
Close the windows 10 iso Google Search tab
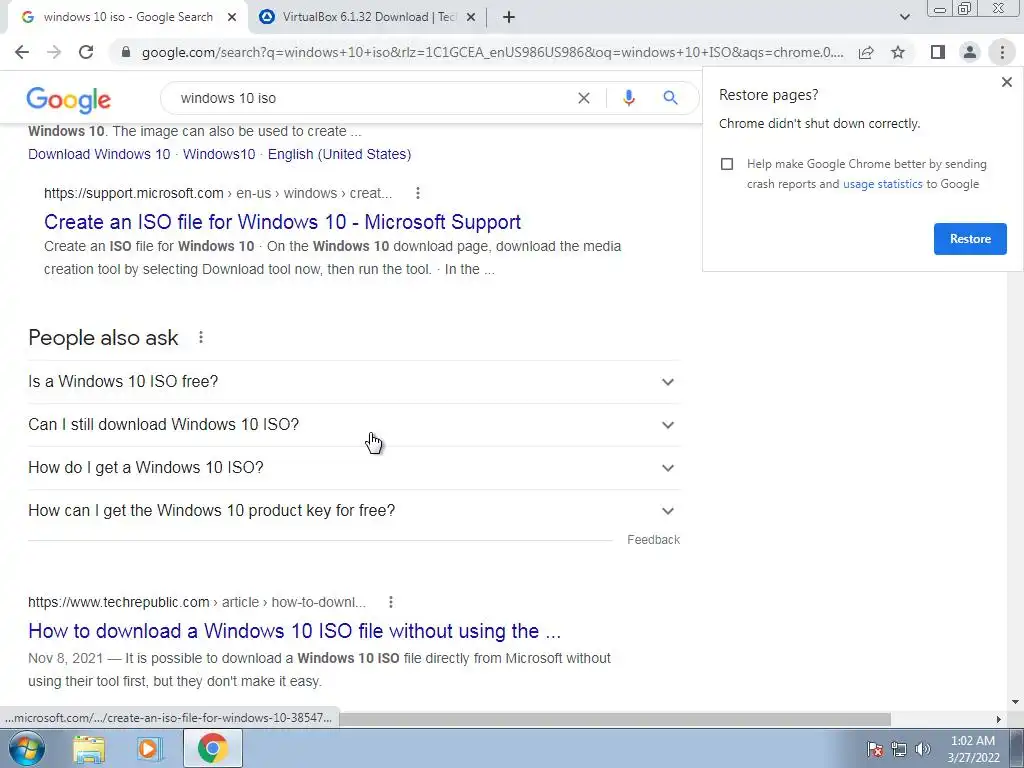point(232,18)
